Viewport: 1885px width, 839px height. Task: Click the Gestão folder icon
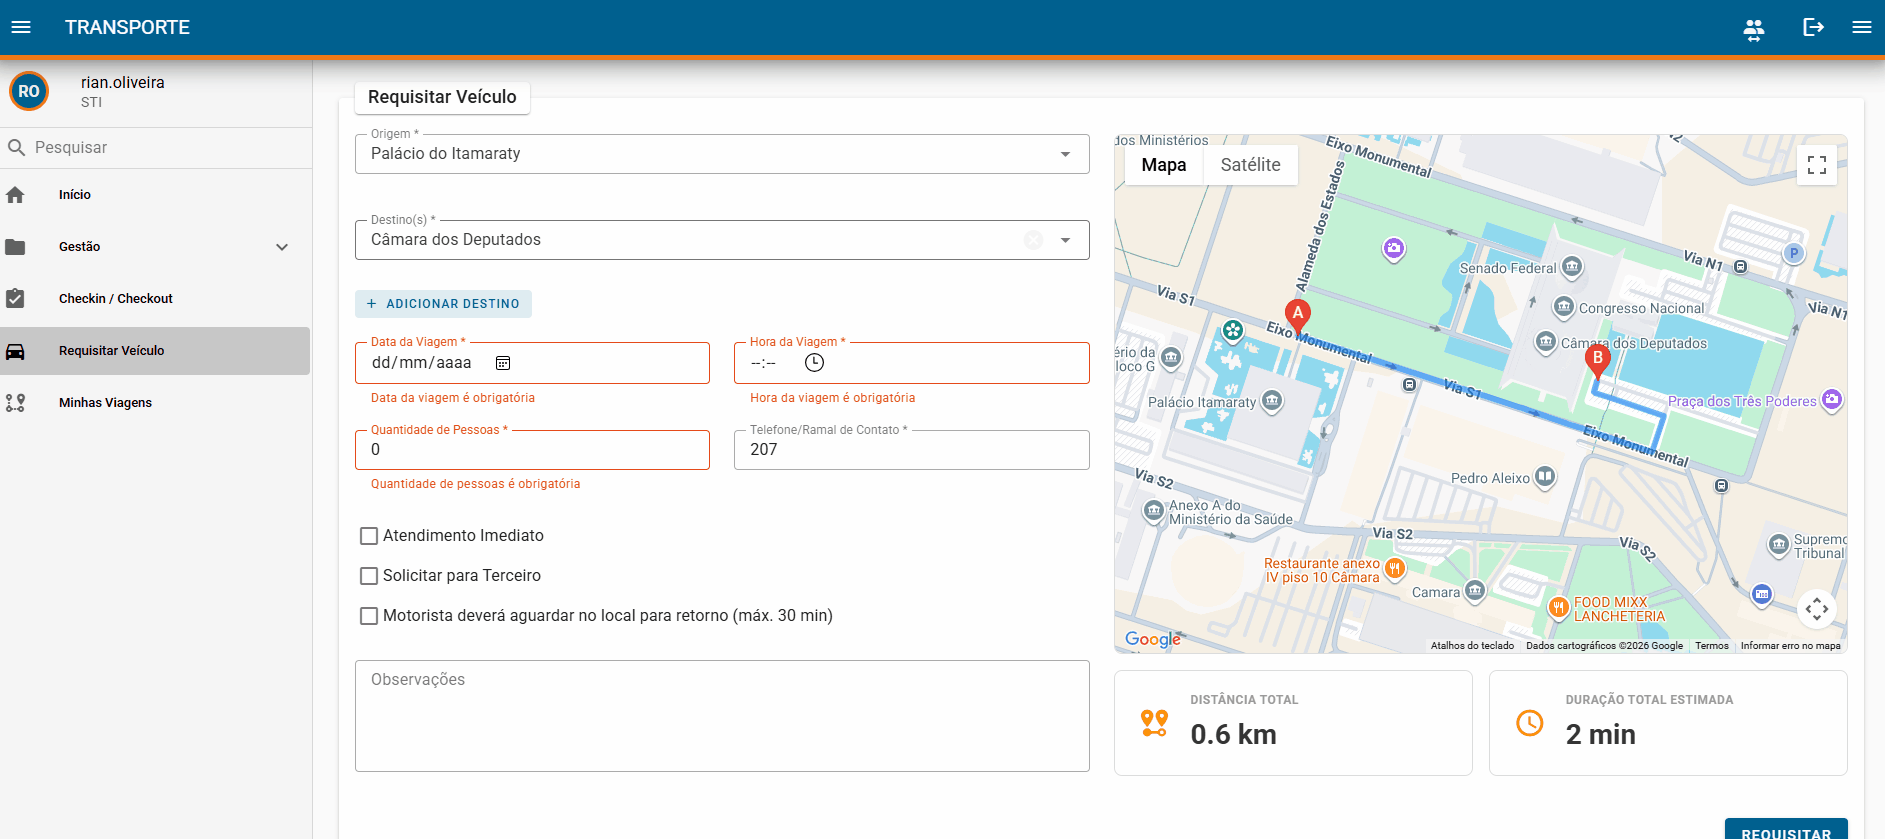coord(15,247)
